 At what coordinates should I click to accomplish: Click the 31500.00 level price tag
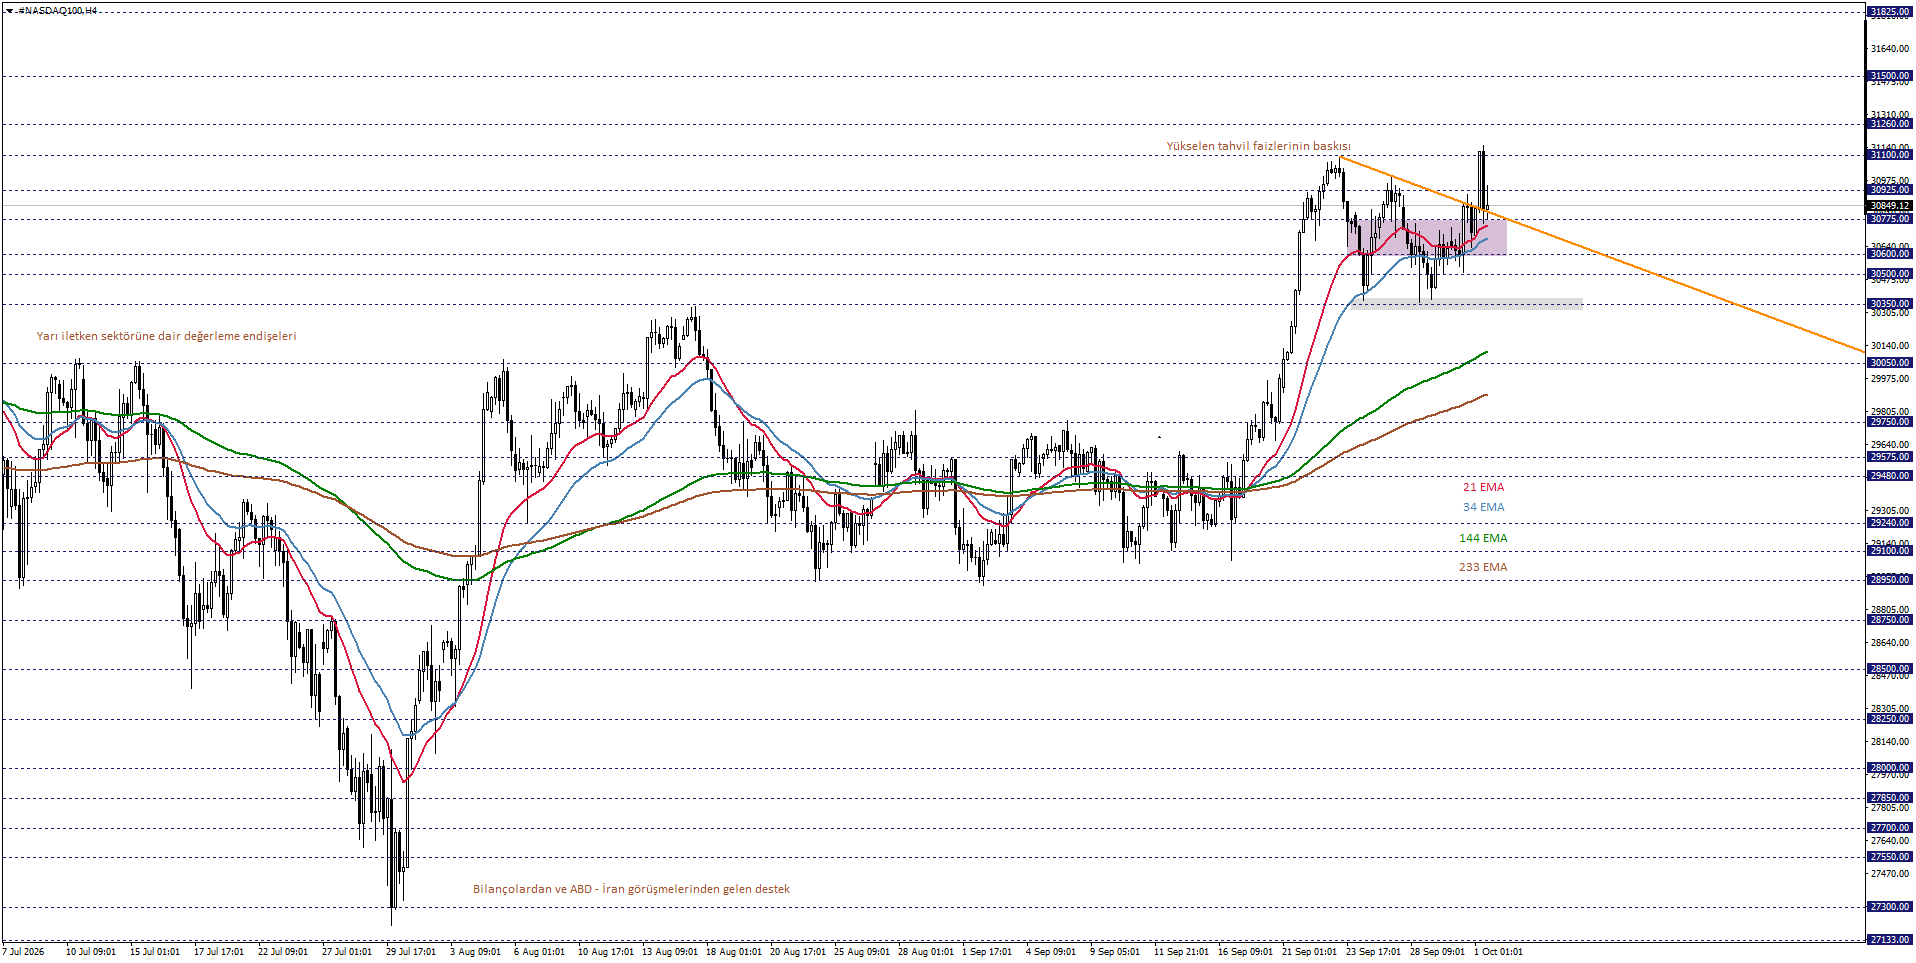click(x=1889, y=76)
